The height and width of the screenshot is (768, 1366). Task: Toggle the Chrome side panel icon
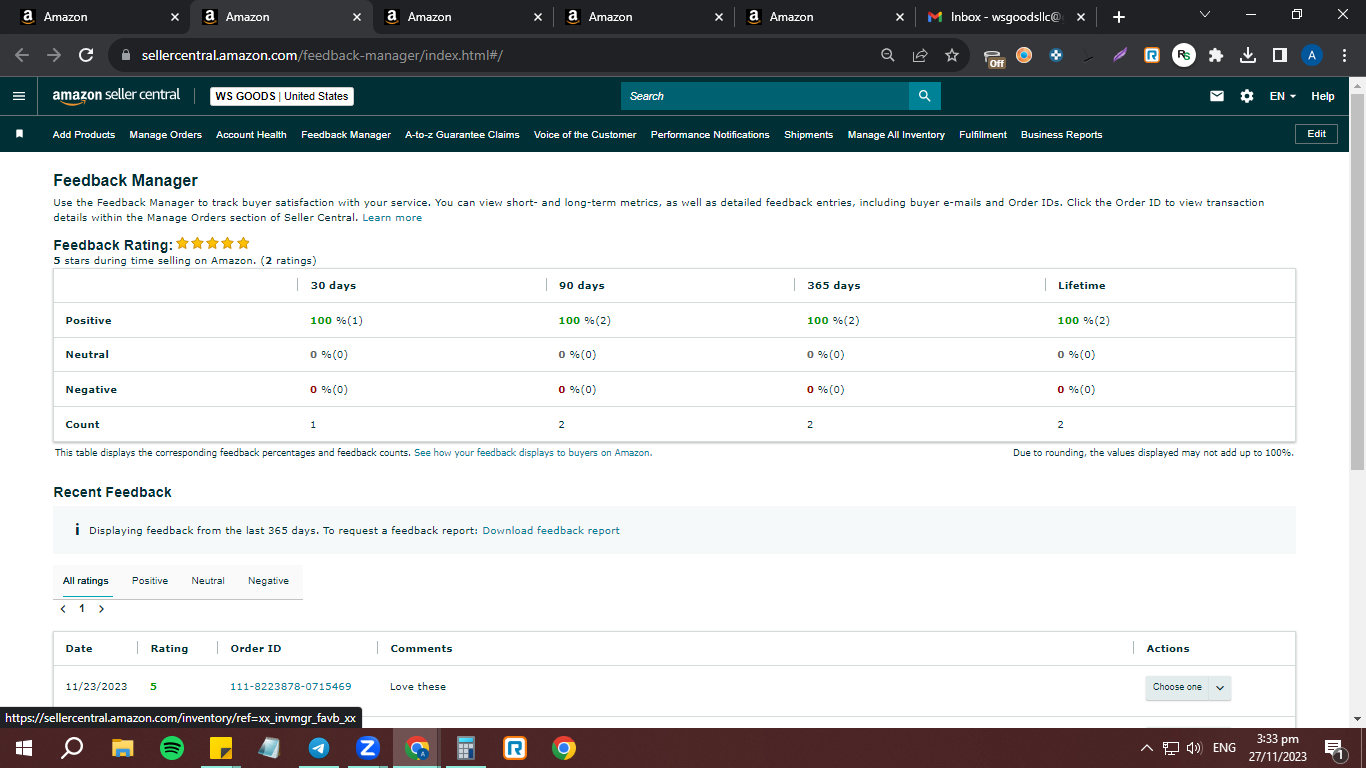pos(1280,56)
